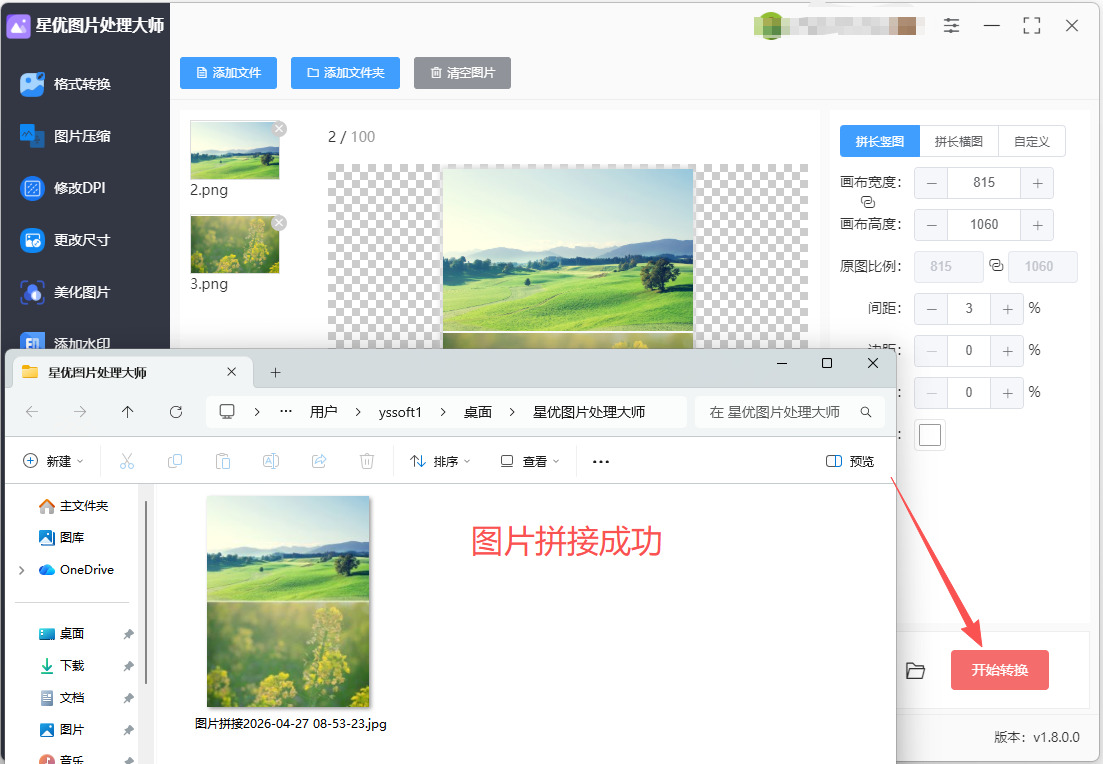
Task: Open the 修改DPI tool
Action: (63, 188)
